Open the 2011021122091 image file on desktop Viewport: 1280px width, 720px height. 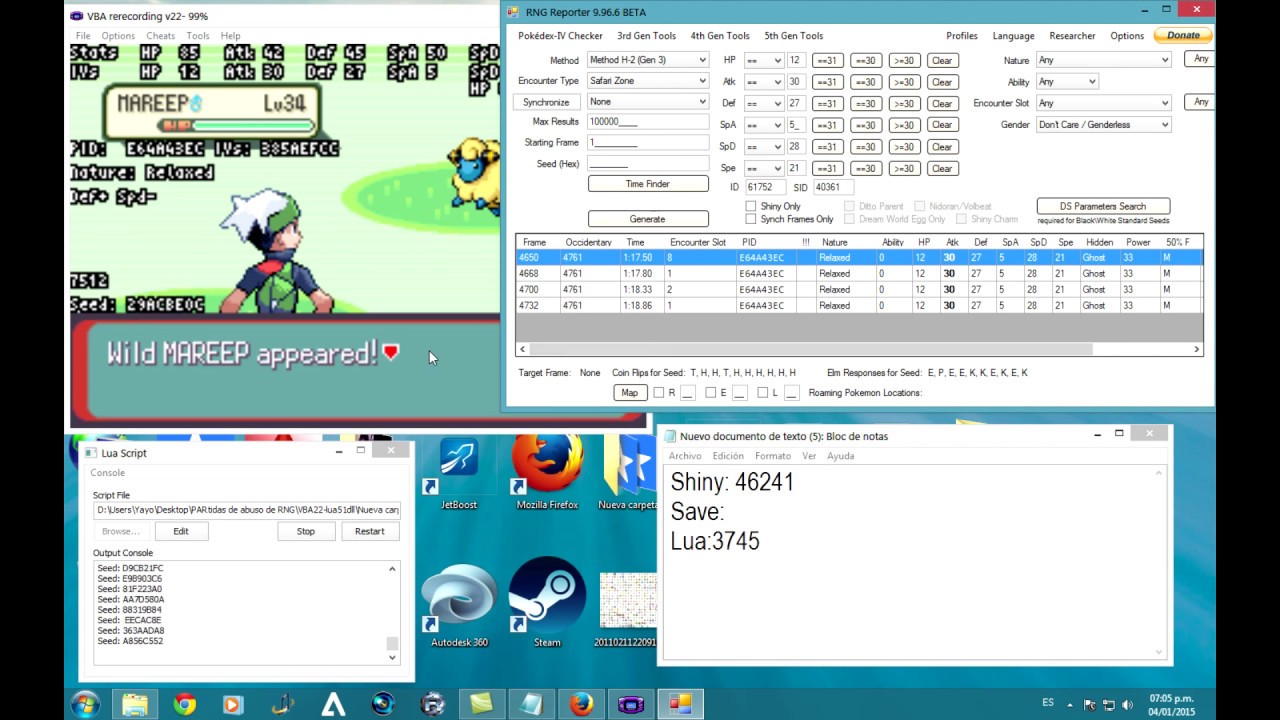(x=627, y=610)
